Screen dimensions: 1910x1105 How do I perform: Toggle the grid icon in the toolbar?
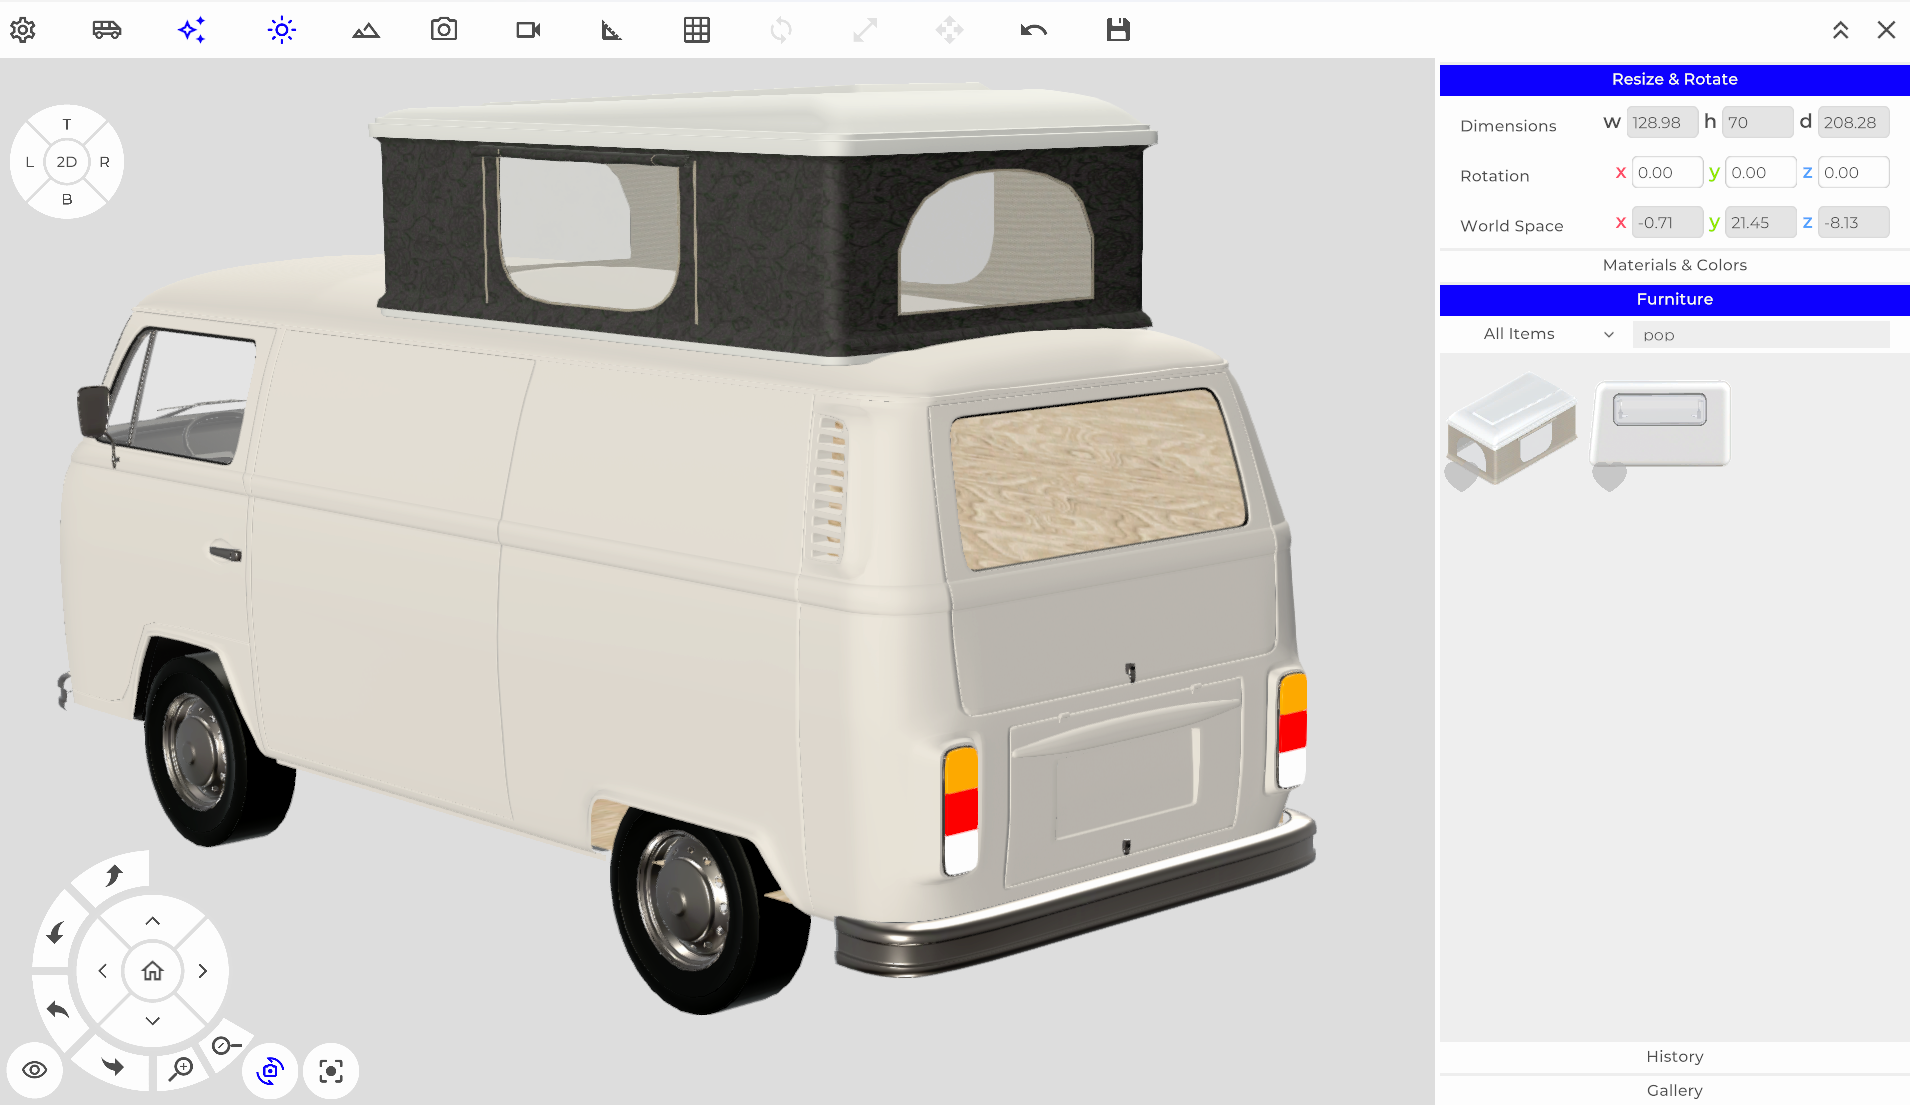[x=697, y=30]
